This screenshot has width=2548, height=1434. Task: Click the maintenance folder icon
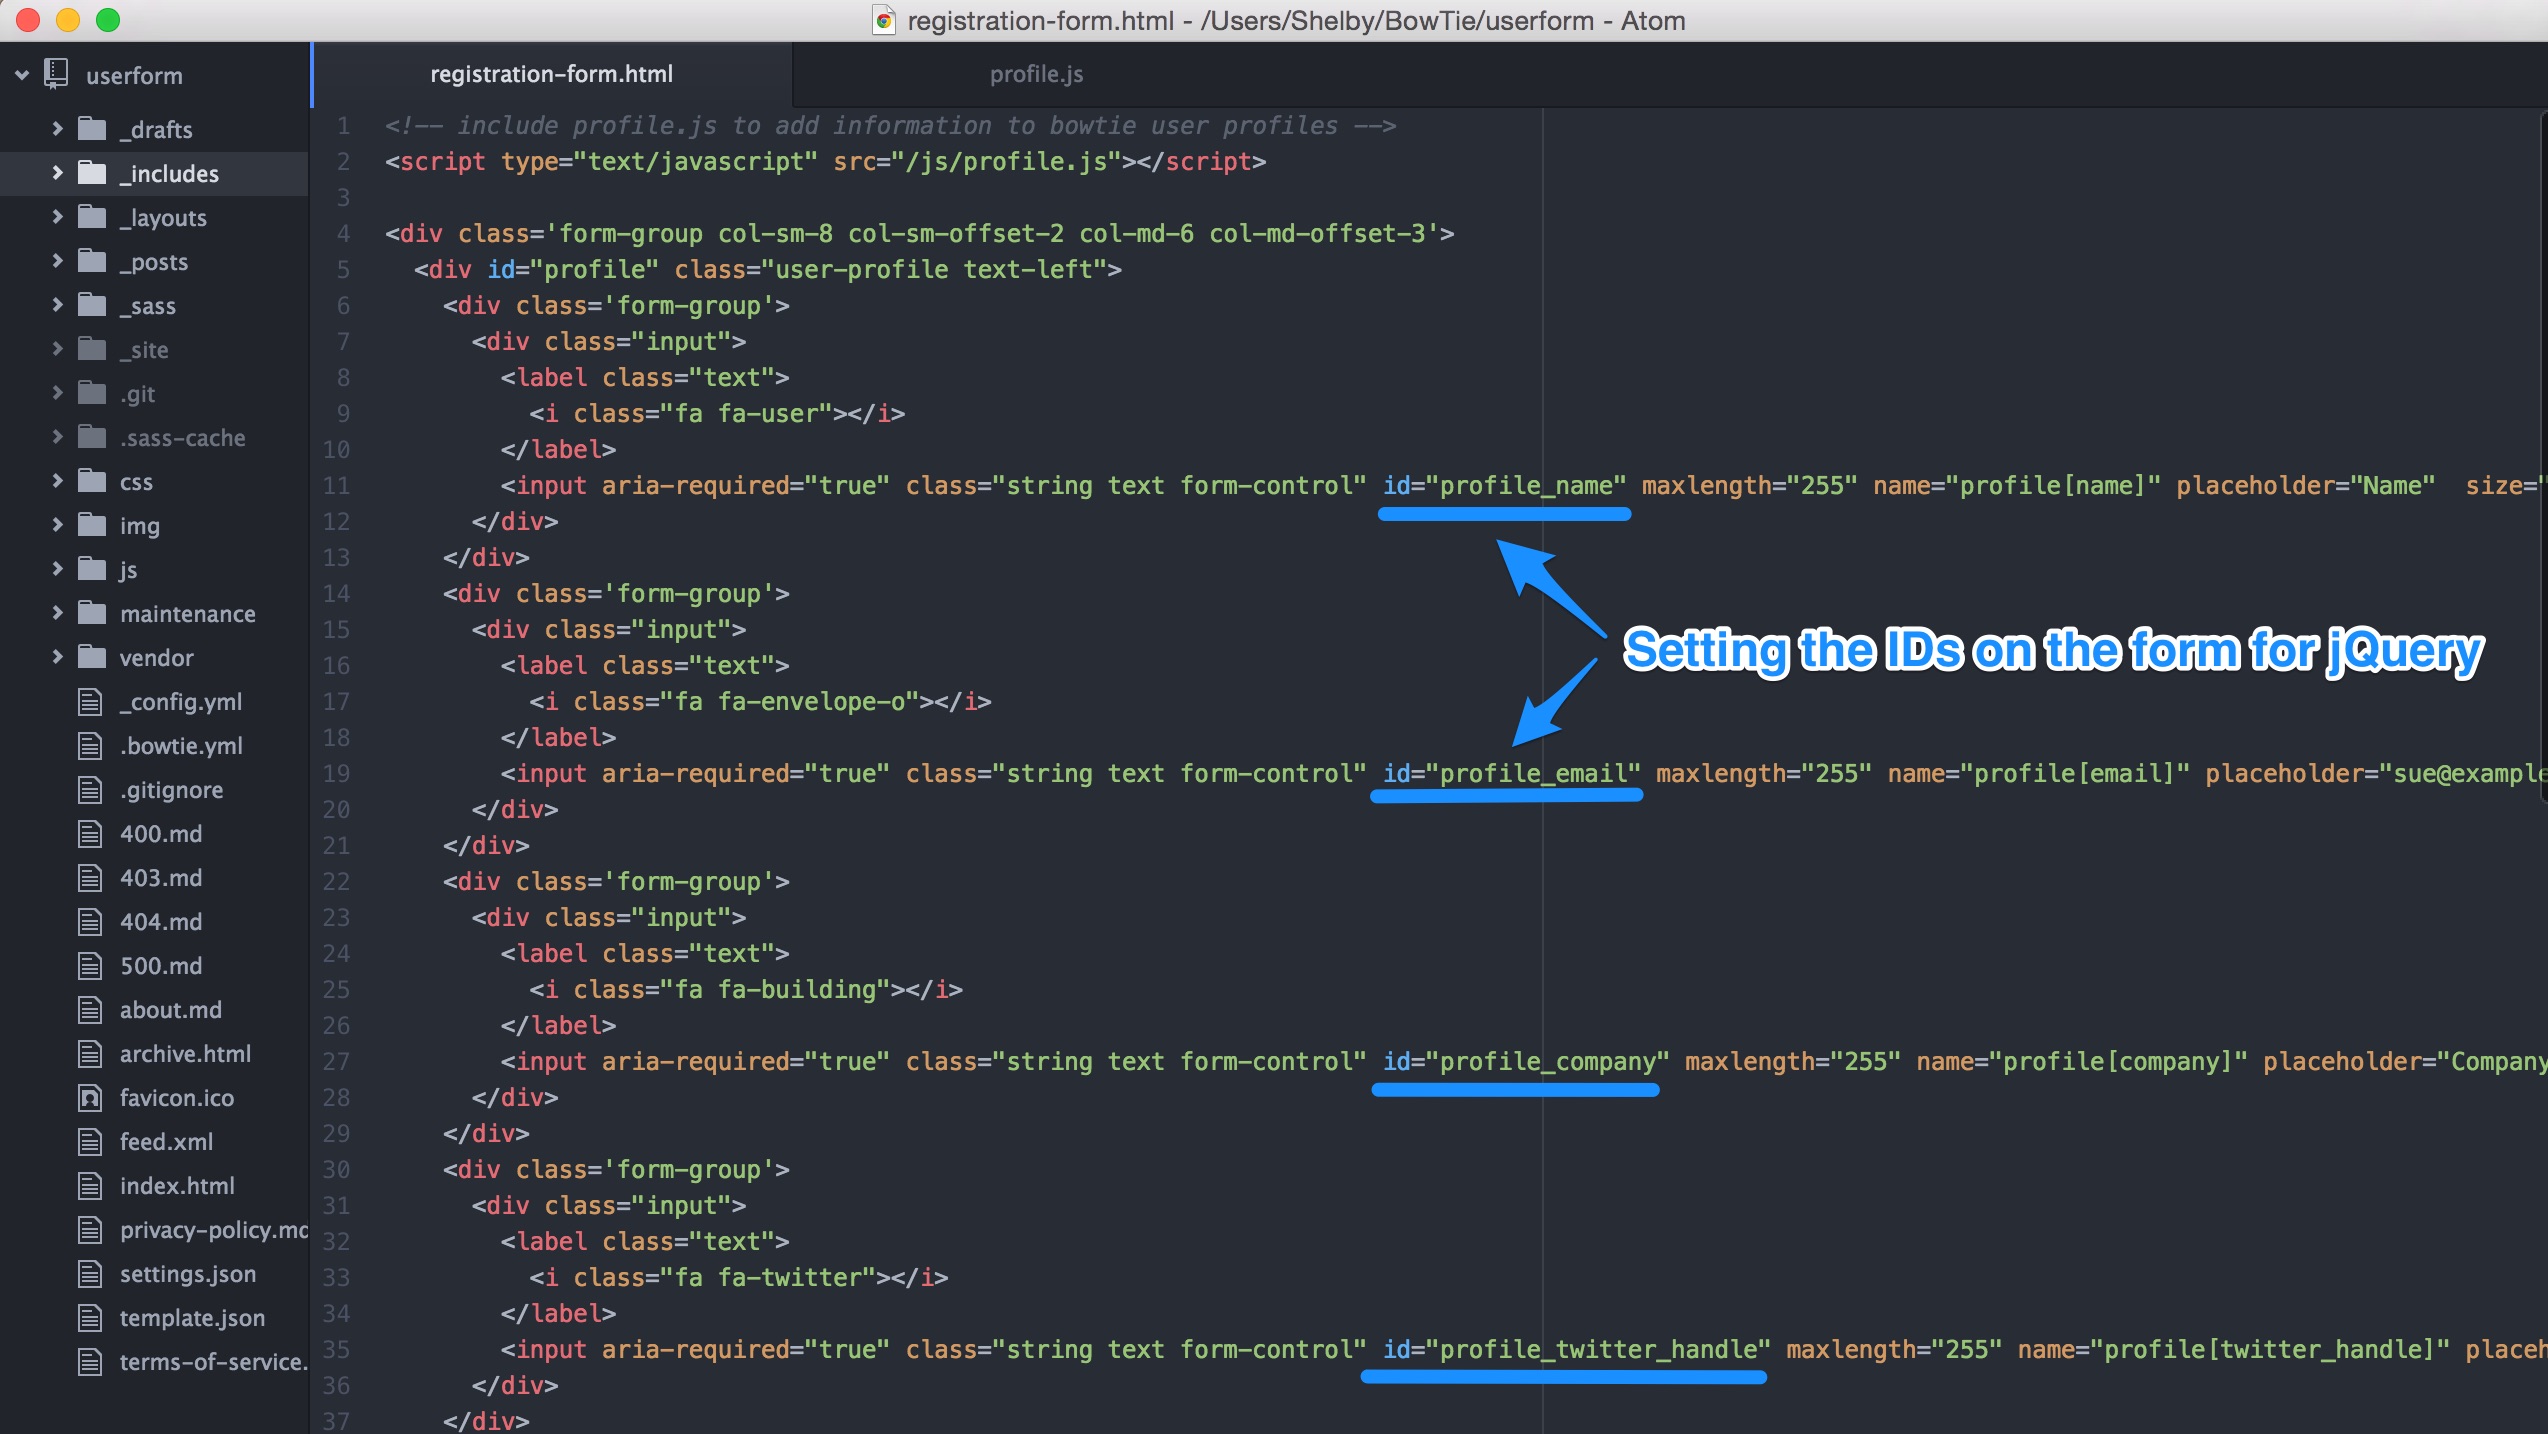coord(96,613)
